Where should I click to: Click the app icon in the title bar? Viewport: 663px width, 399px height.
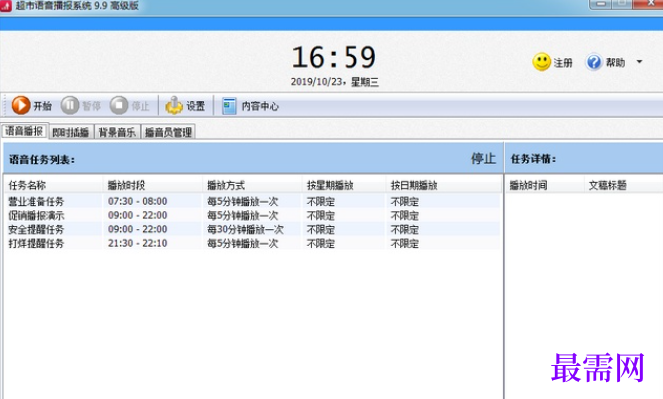[x=5, y=6]
